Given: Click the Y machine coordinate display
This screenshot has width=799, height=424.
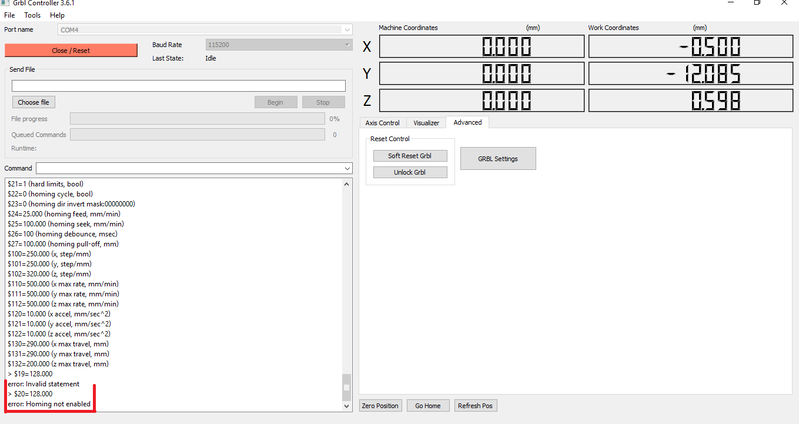Looking at the screenshot, I should (482, 74).
